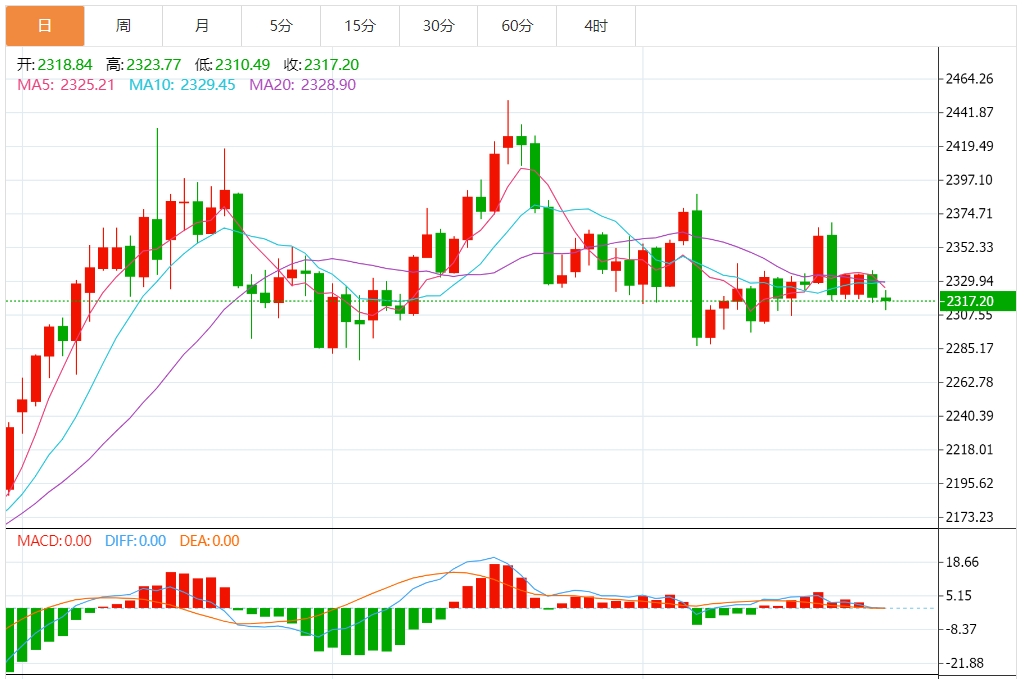1024x679 pixels.
Task: Open the 60分 timeframe tab
Action: point(517,26)
